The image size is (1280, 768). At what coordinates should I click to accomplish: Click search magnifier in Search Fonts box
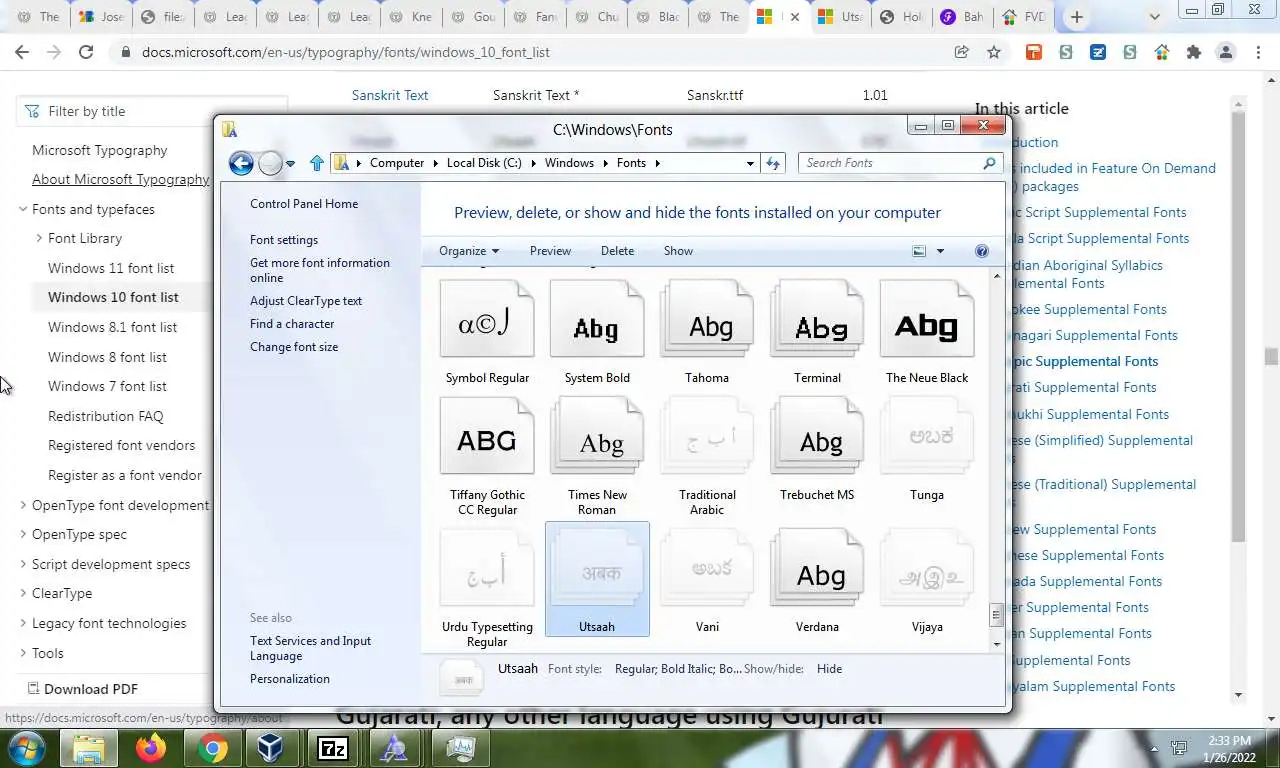pos(989,163)
